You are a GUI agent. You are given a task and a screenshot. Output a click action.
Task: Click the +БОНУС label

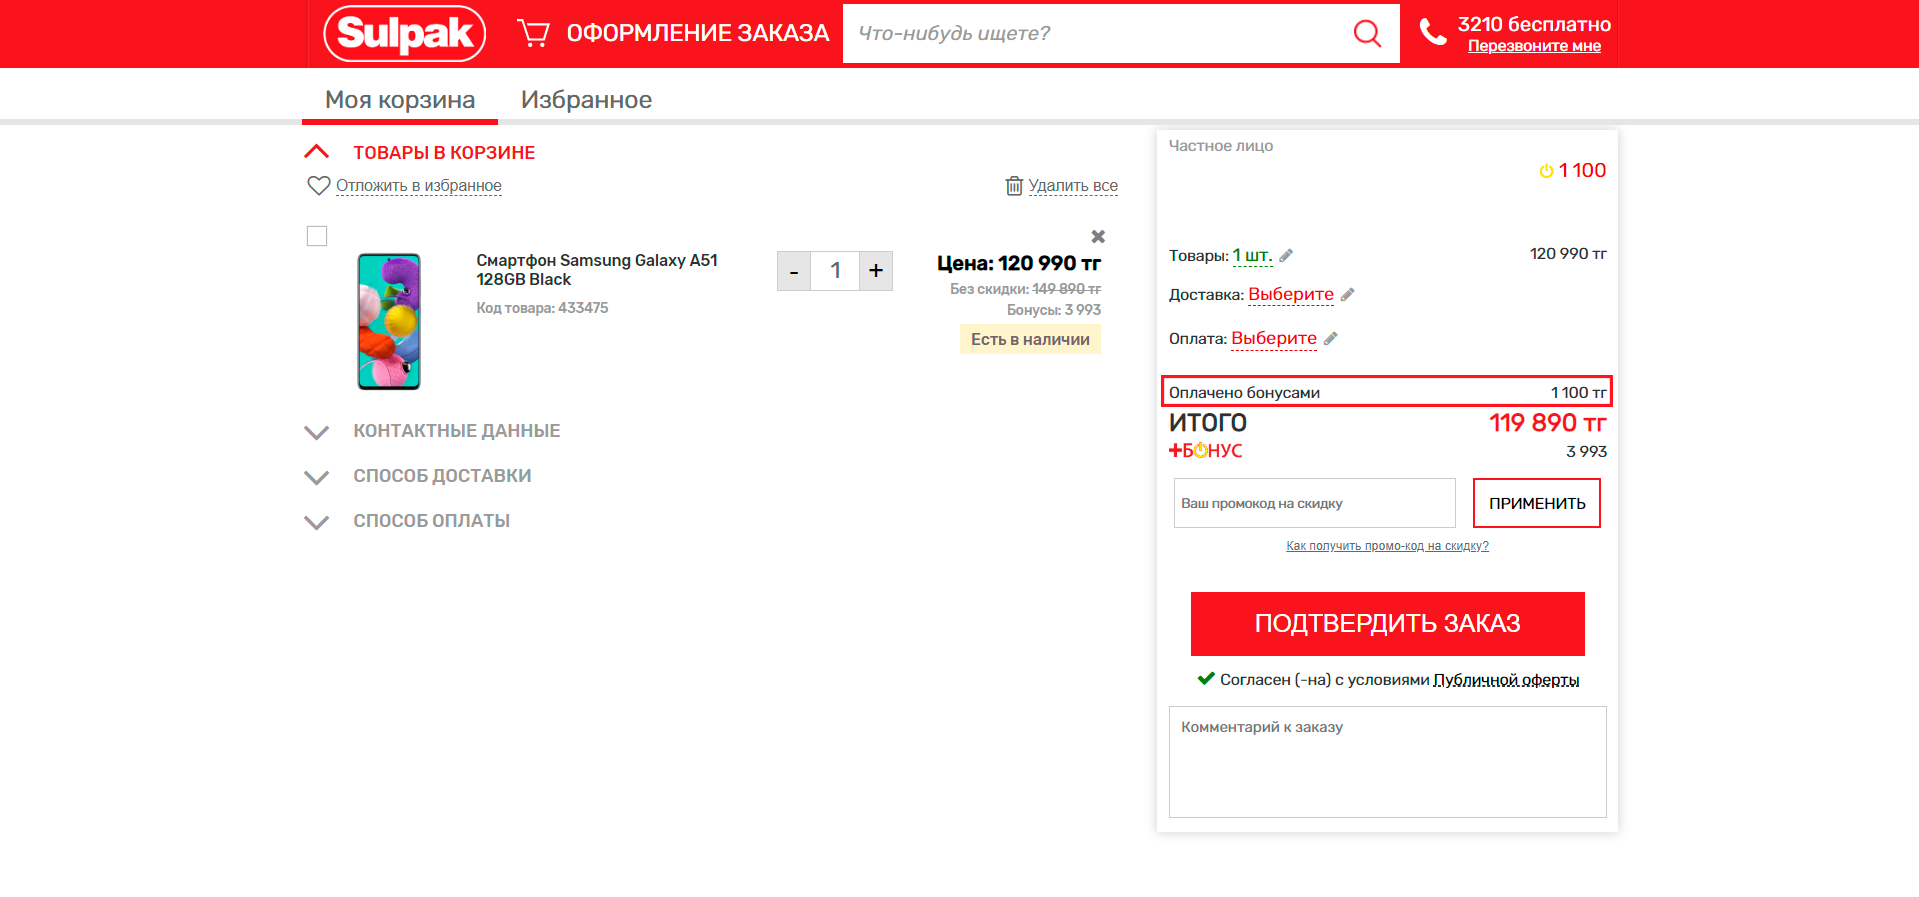(1206, 451)
